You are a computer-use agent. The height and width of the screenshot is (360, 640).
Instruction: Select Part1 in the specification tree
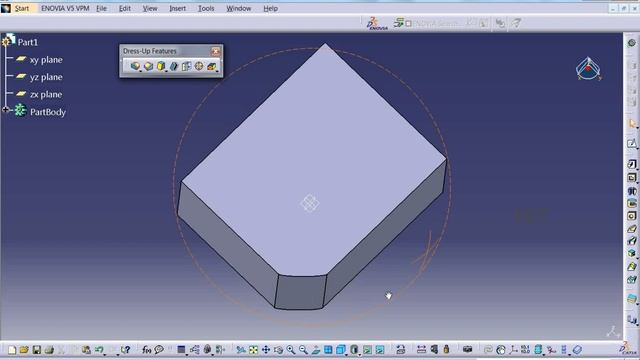click(x=27, y=42)
